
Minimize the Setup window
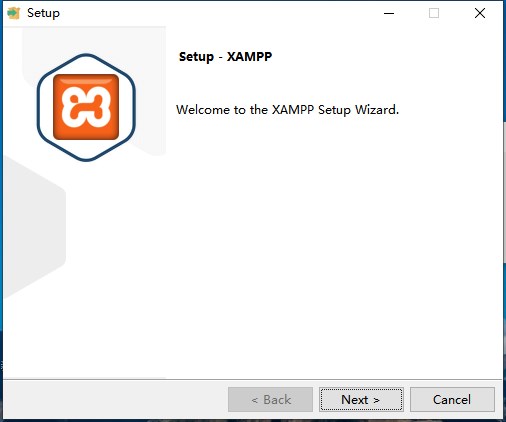(x=389, y=13)
